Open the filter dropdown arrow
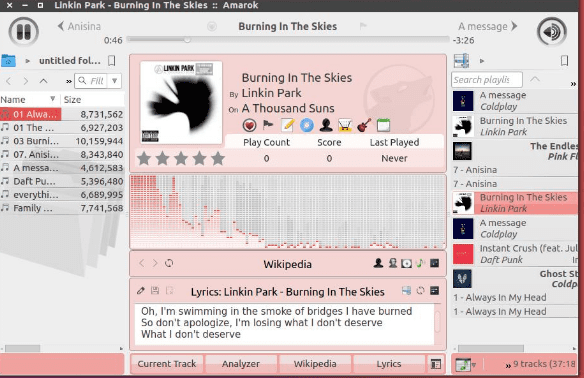Viewport: 584px width, 378px height. (115, 81)
